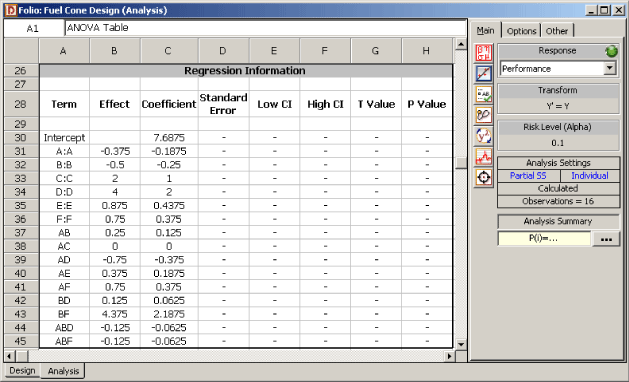Click the BF effect value 4.375

(x=115, y=314)
